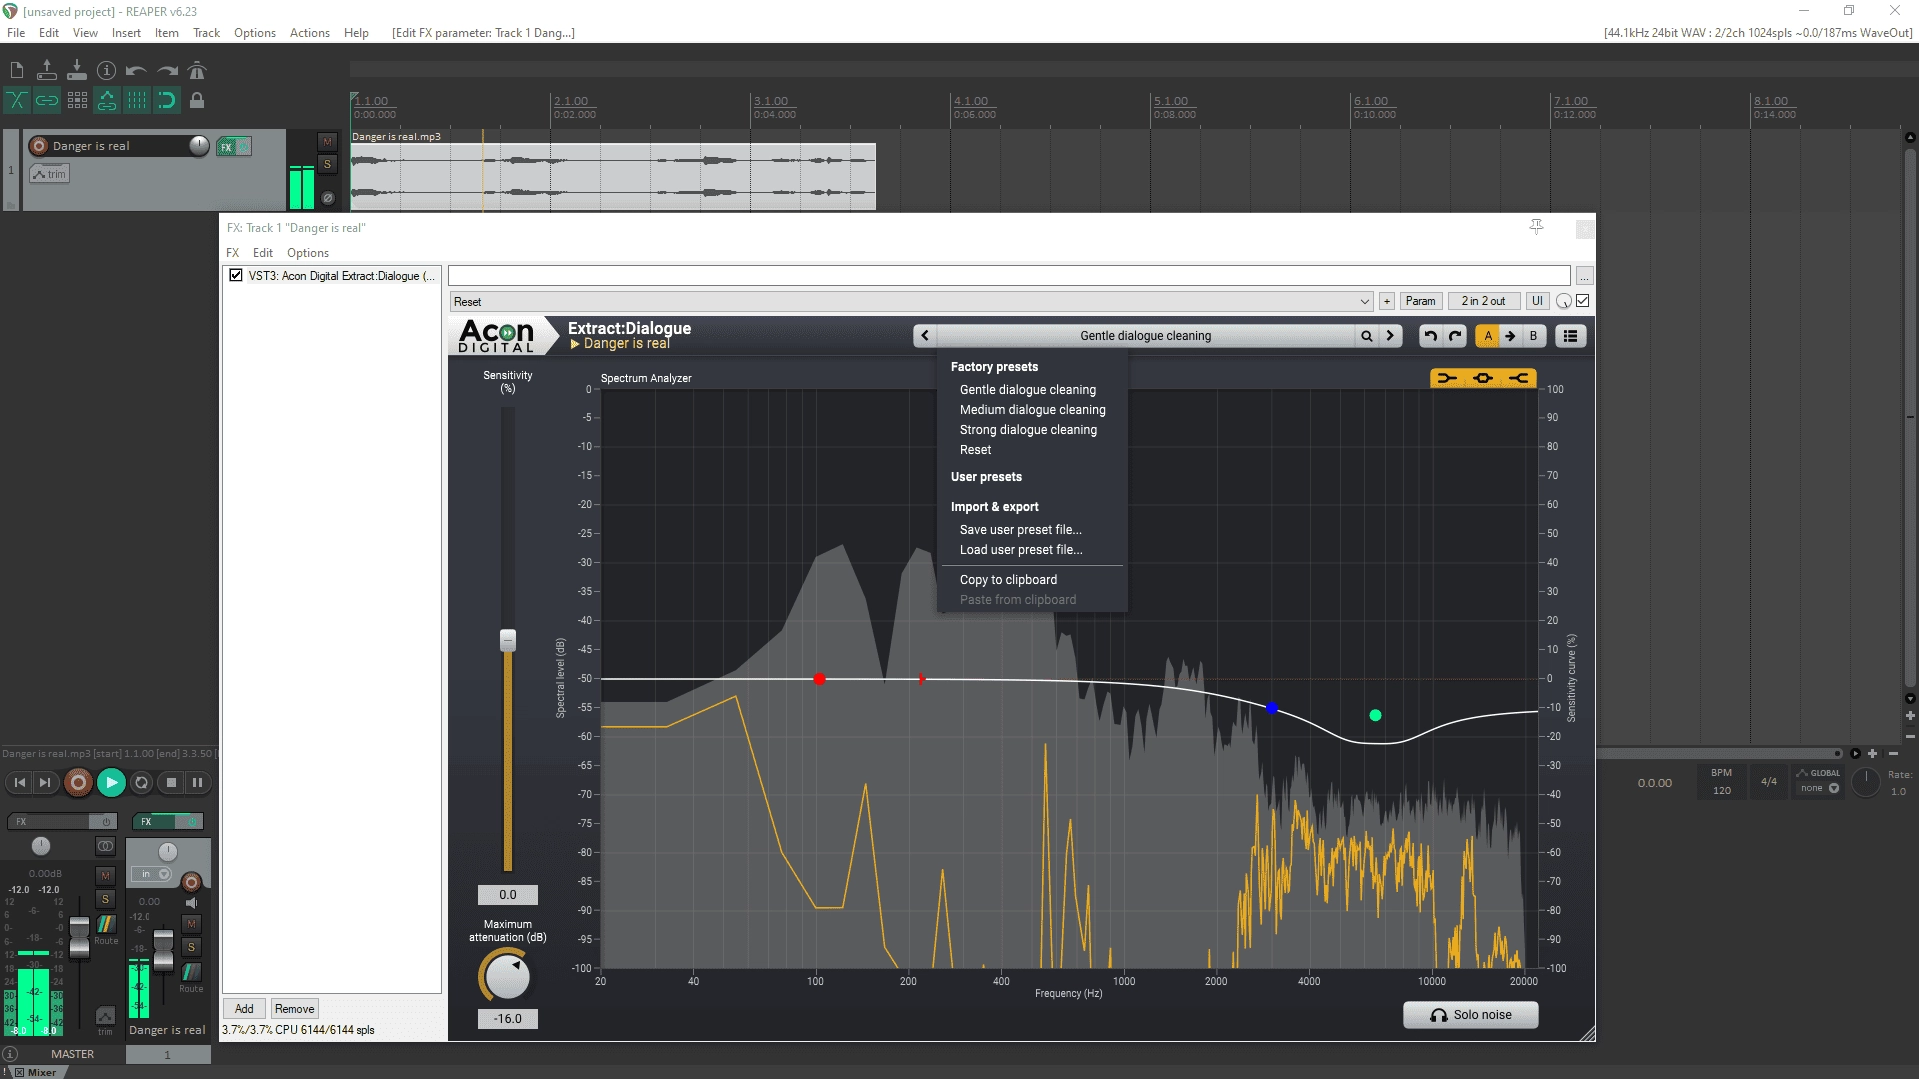The height and width of the screenshot is (1079, 1919).
Task: Open the plugin list menu icon
Action: (x=1570, y=336)
